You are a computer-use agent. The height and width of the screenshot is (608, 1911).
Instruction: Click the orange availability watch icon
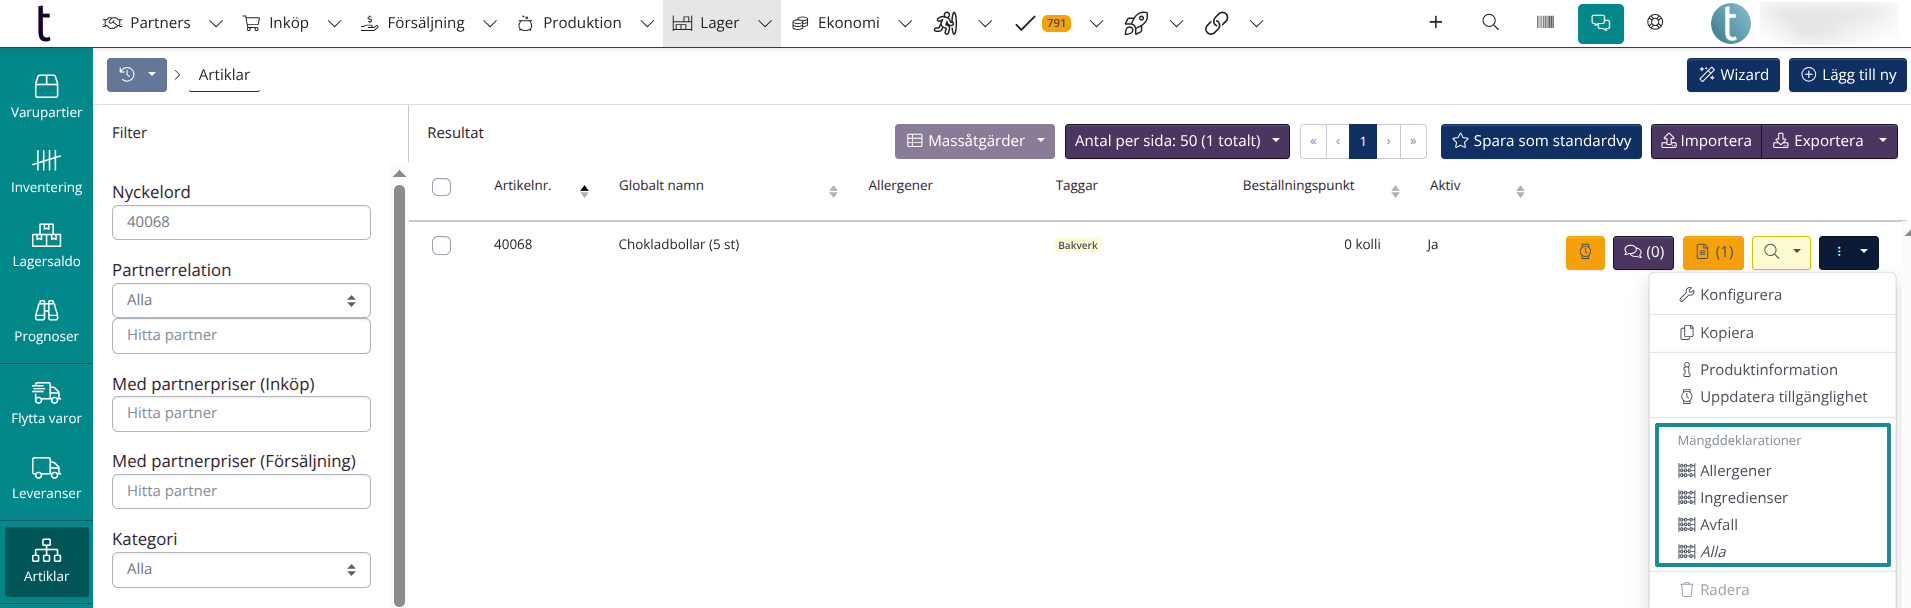coord(1585,252)
